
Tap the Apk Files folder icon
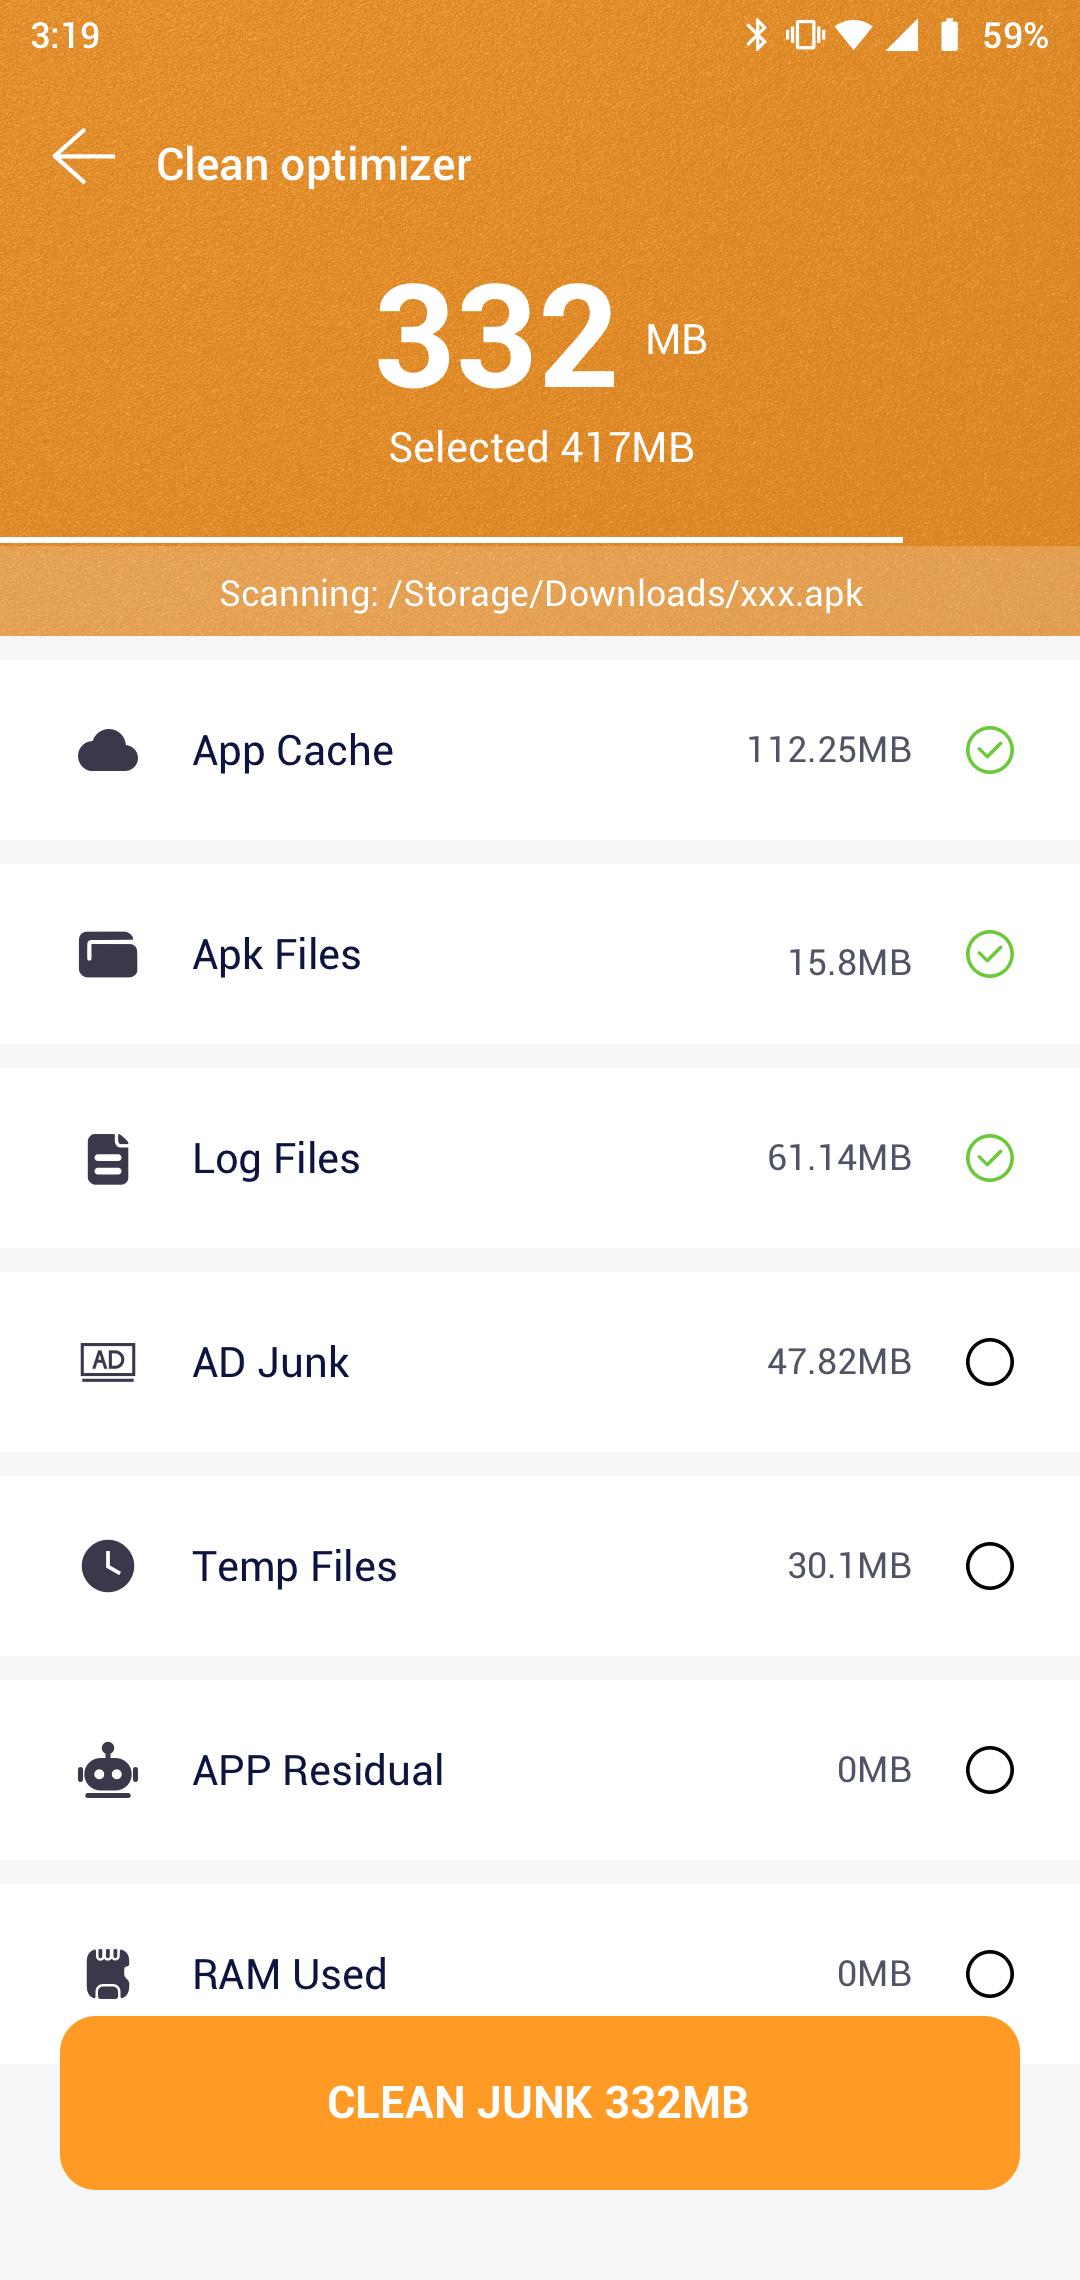(108, 954)
